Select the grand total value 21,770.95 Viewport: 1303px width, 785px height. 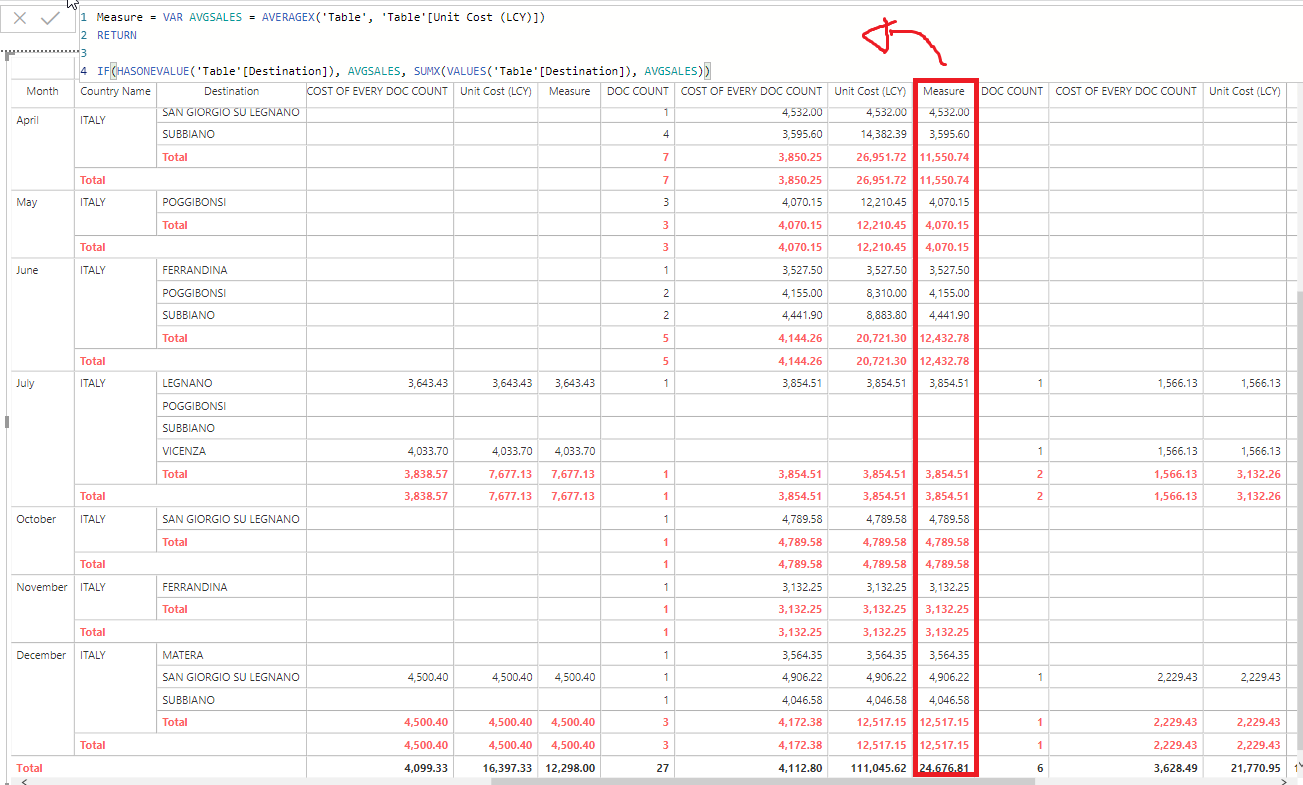pos(1254,768)
